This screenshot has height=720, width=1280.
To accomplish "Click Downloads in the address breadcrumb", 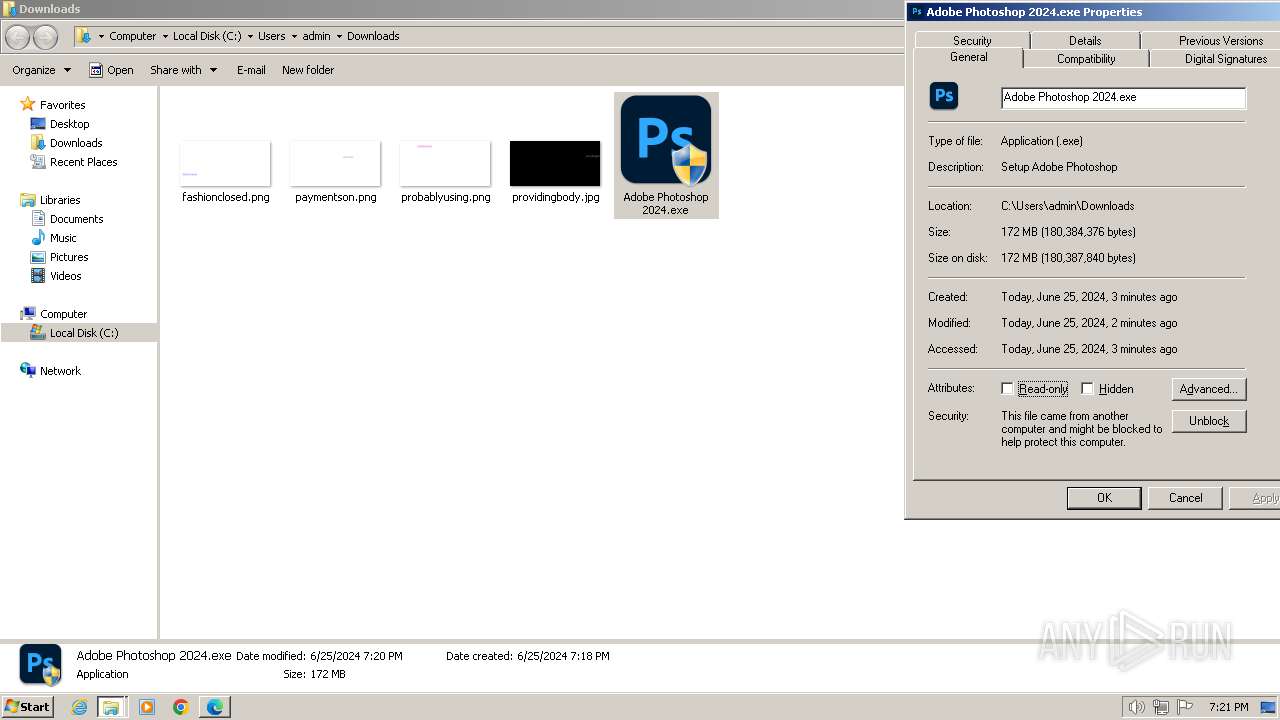I will point(373,36).
